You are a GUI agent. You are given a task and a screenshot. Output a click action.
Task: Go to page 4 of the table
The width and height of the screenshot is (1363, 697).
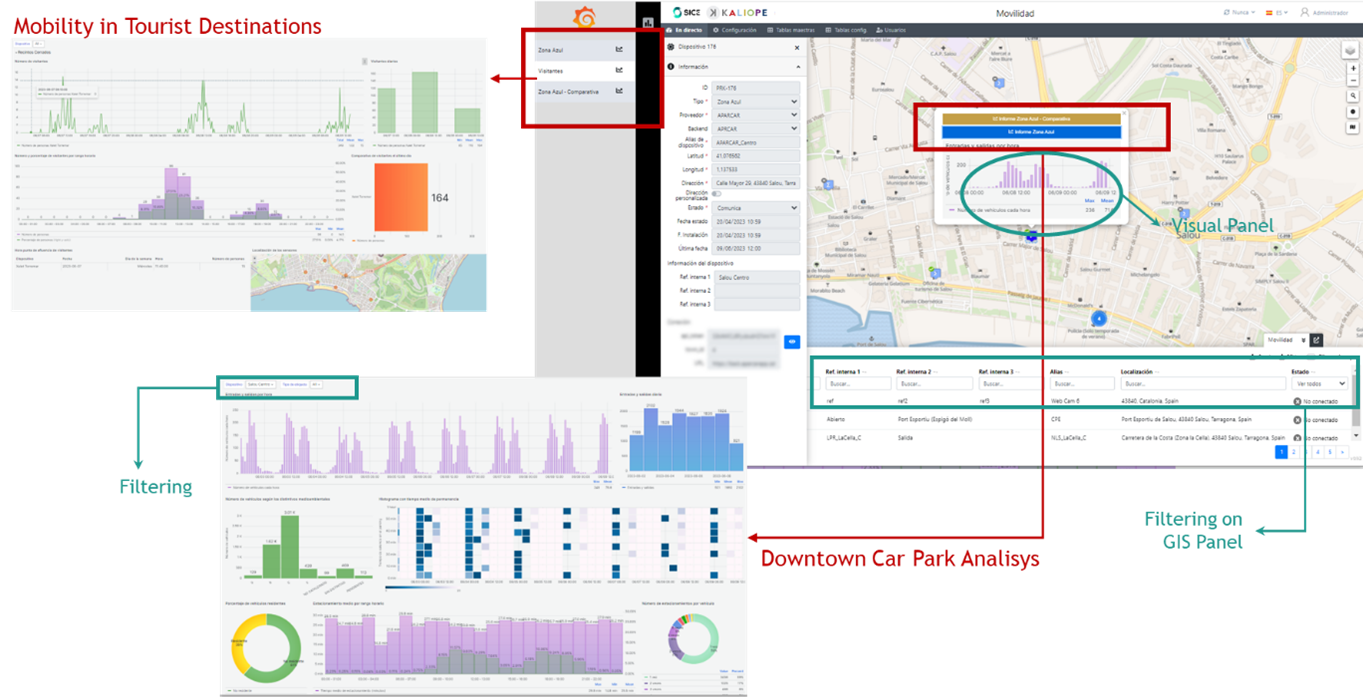pos(1318,453)
